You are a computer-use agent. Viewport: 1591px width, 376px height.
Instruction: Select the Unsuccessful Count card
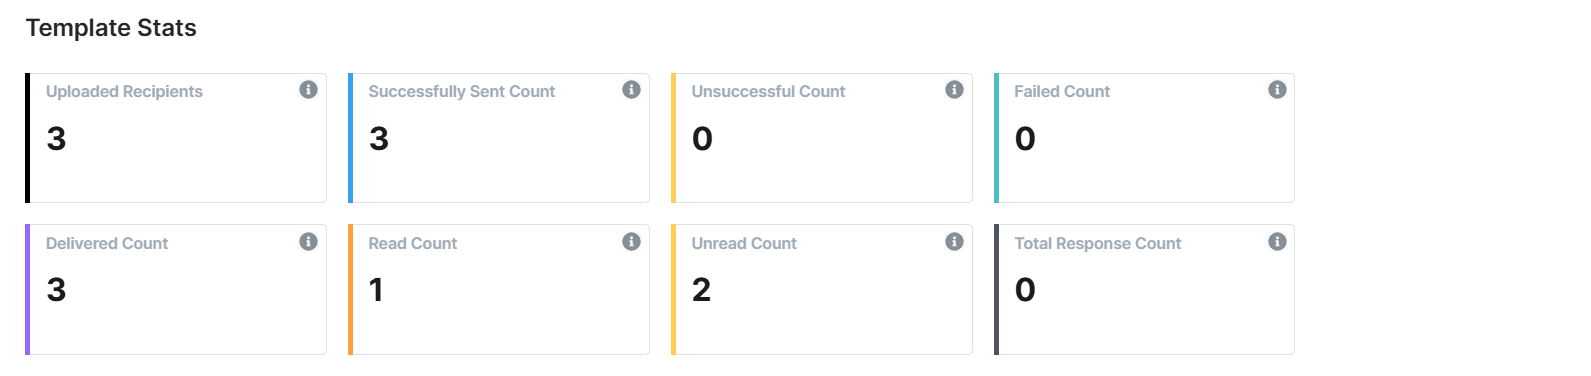[x=822, y=138]
